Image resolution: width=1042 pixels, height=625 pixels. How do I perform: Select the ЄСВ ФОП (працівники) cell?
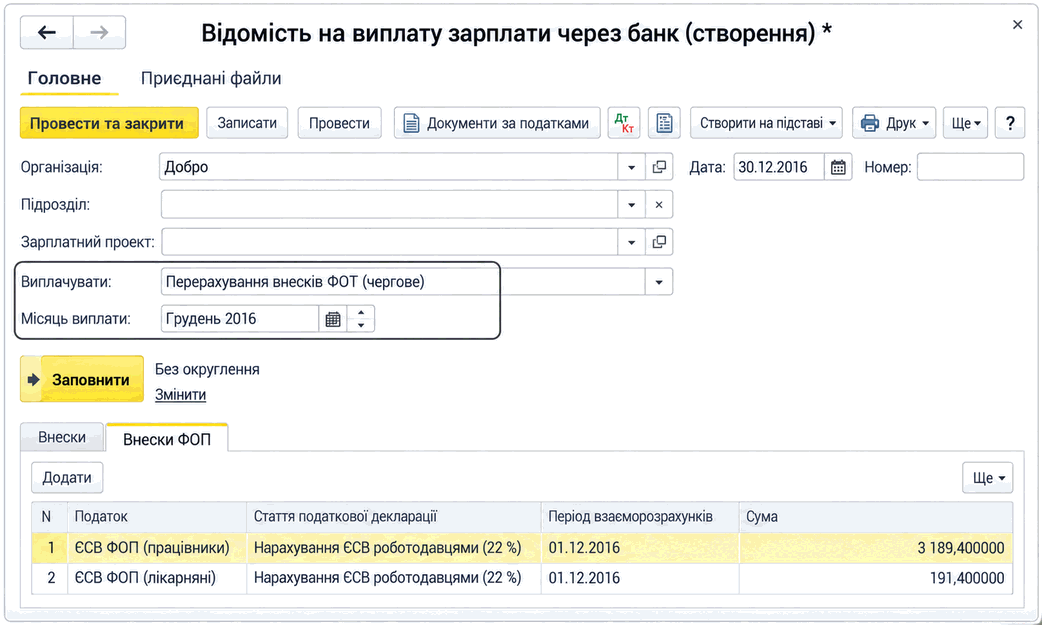click(x=157, y=548)
